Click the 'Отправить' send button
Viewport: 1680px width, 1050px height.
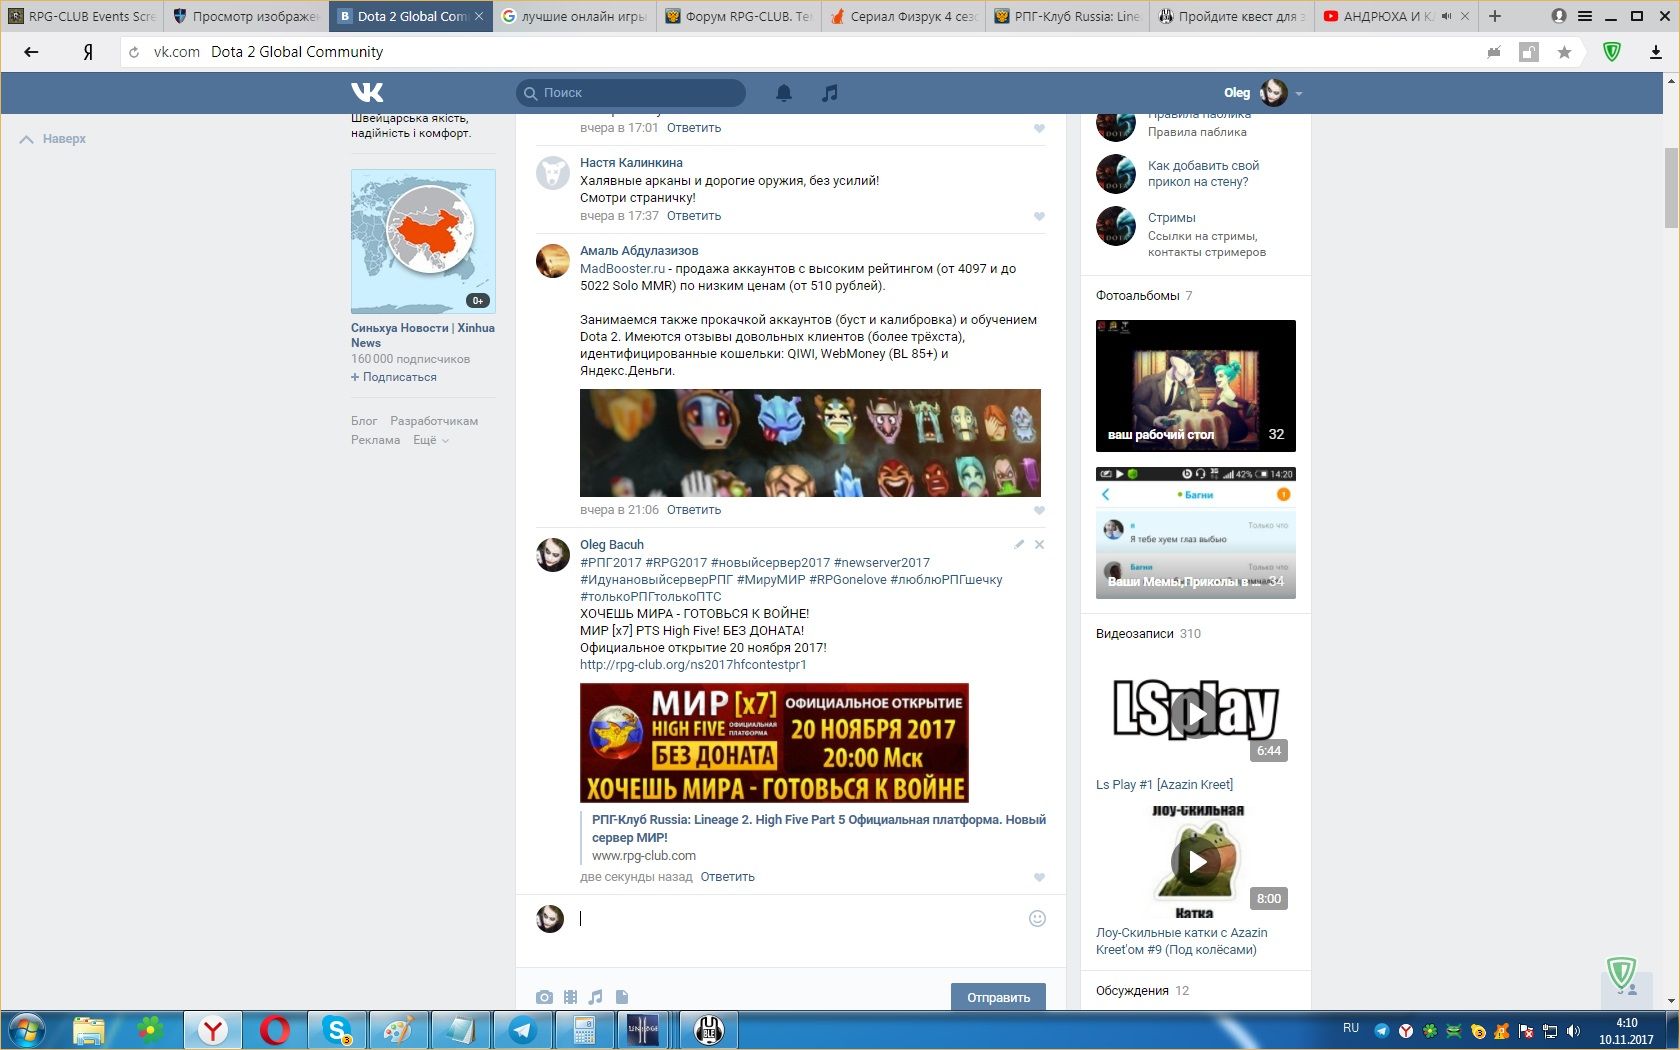pyautogui.click(x=998, y=997)
